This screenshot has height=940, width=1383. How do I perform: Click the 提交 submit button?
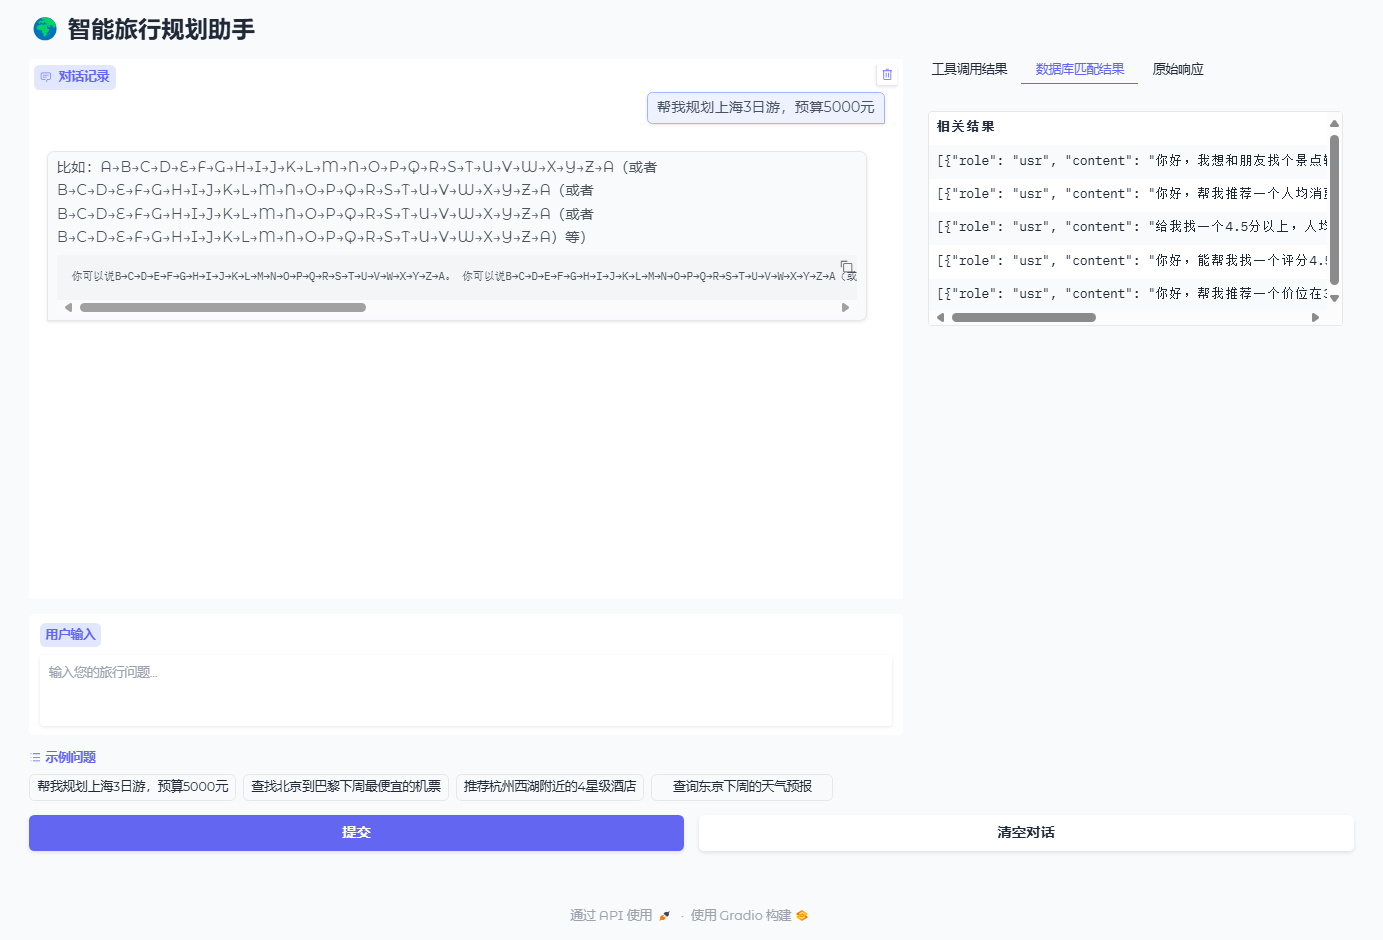(x=356, y=833)
